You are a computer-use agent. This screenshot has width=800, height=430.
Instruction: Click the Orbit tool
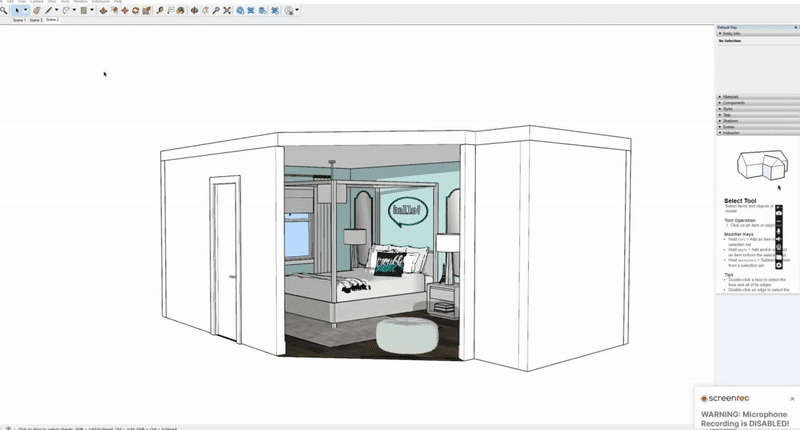[x=196, y=10]
